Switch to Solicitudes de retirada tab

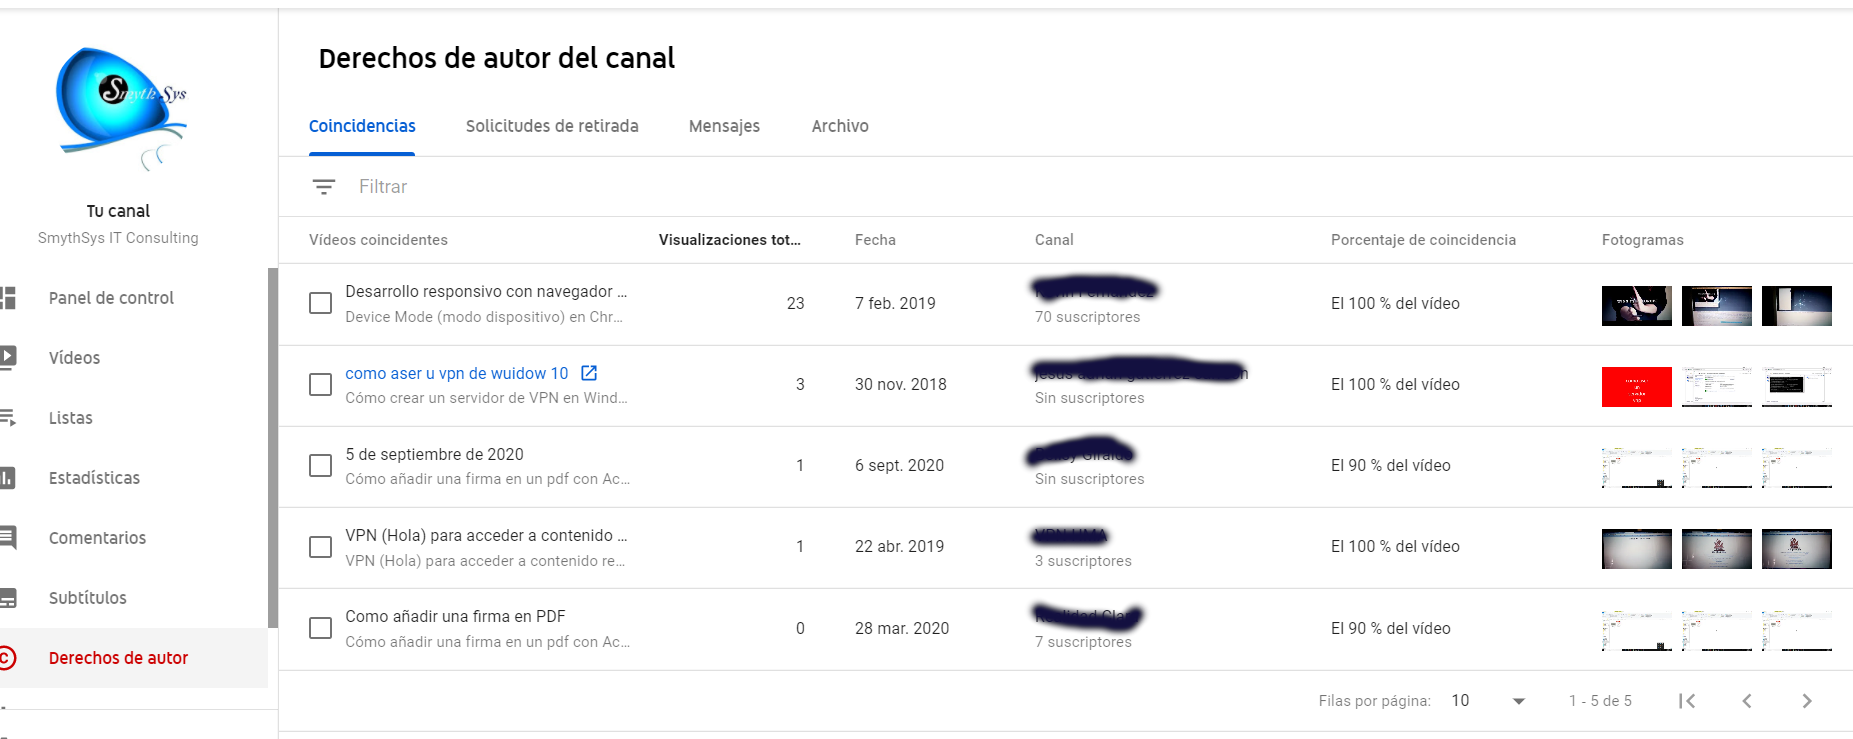click(552, 126)
